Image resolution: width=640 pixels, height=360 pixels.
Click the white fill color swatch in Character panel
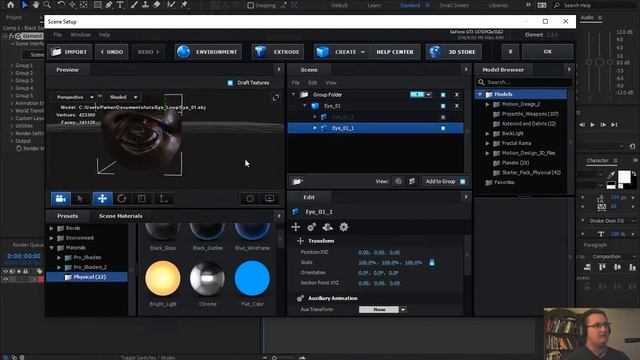[x=624, y=177]
